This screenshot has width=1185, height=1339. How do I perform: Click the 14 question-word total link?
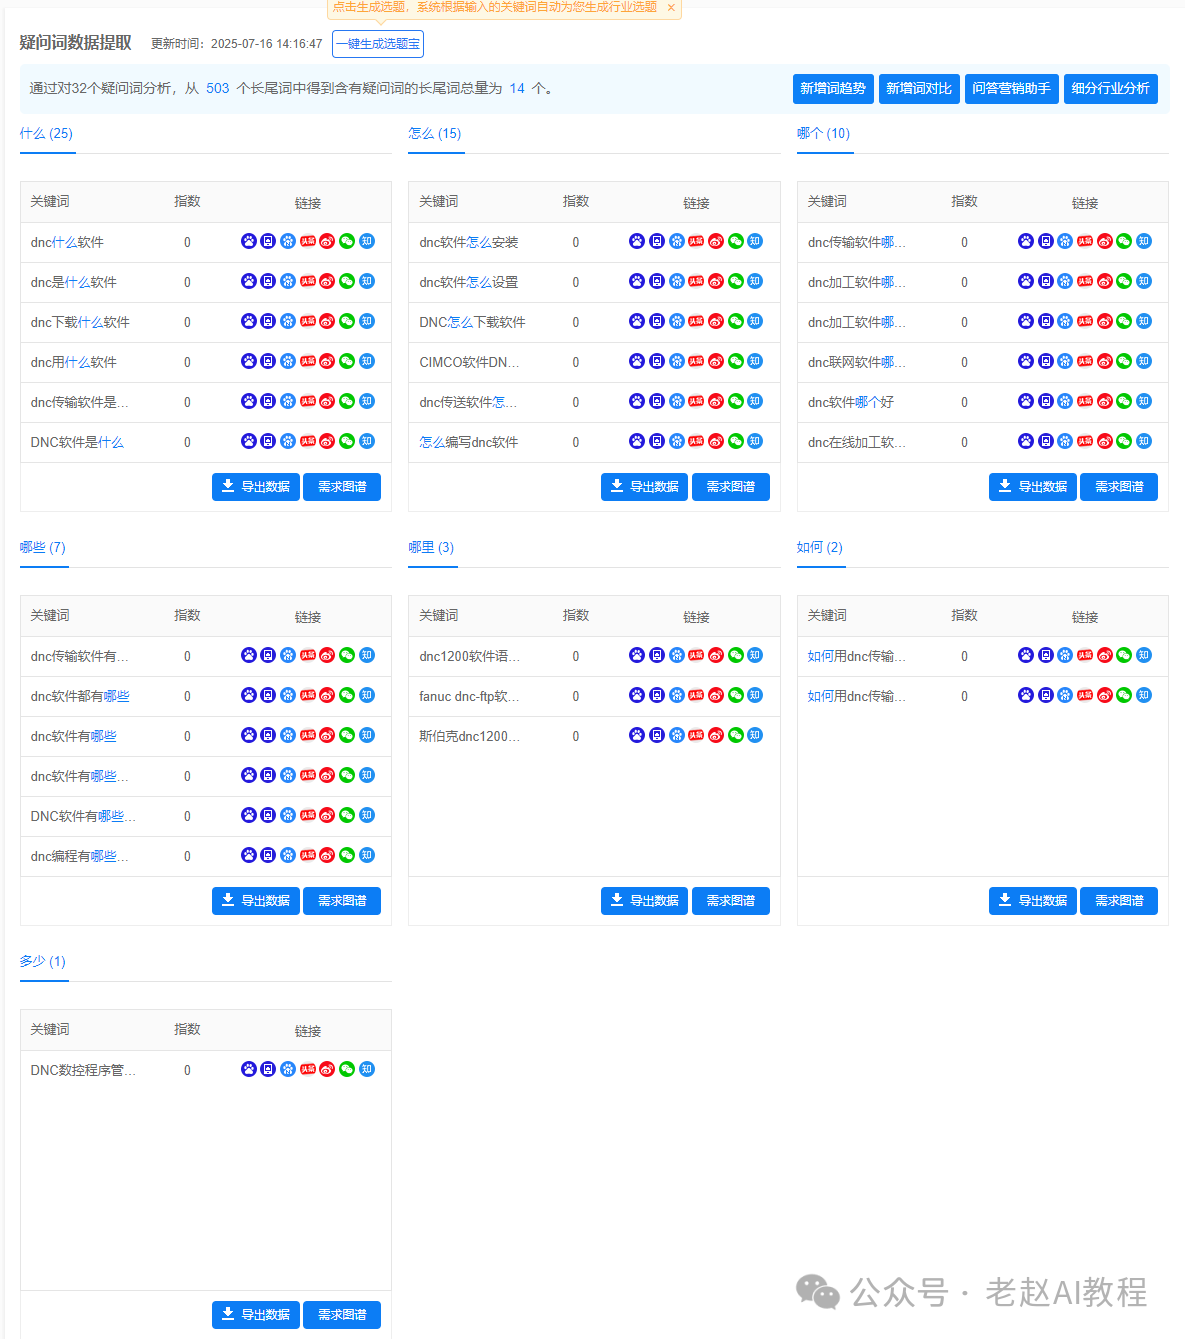click(x=517, y=88)
